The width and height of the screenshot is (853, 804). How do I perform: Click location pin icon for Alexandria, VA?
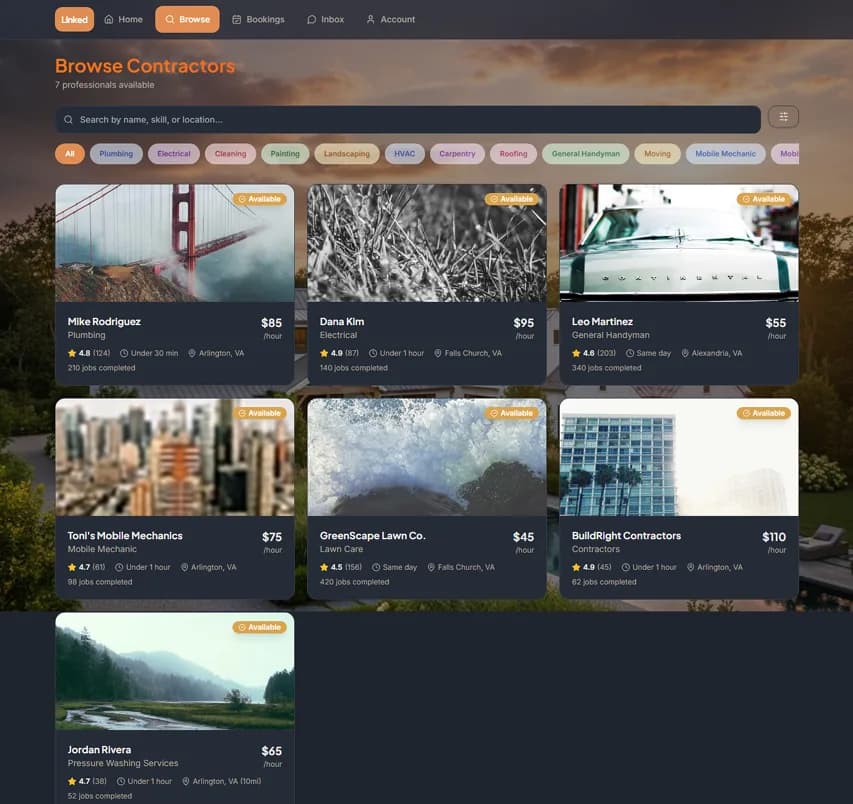click(685, 353)
